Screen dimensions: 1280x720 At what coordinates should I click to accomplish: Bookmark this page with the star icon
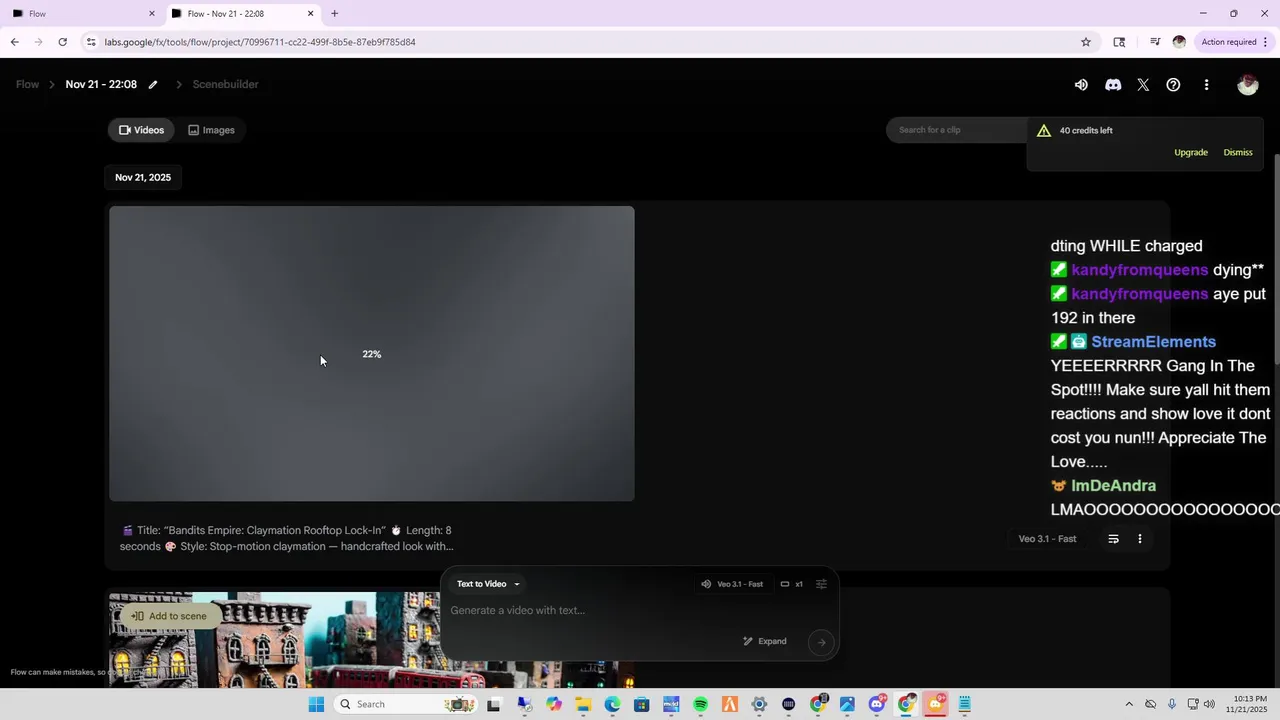pos(1086,42)
